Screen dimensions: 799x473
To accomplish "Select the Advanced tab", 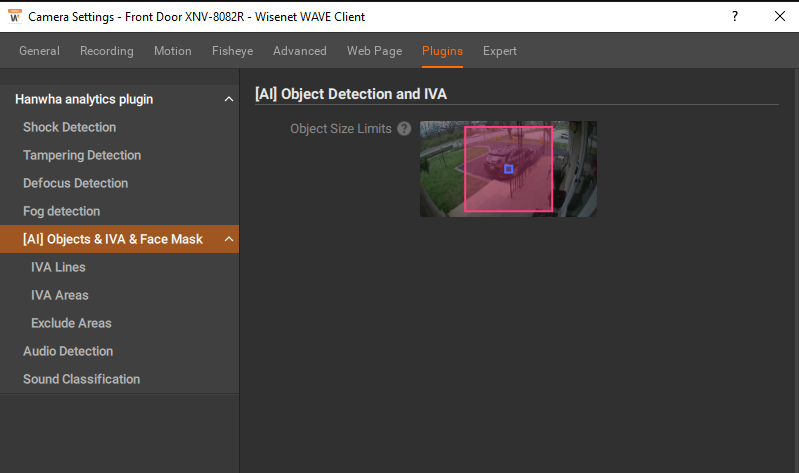I will [300, 51].
